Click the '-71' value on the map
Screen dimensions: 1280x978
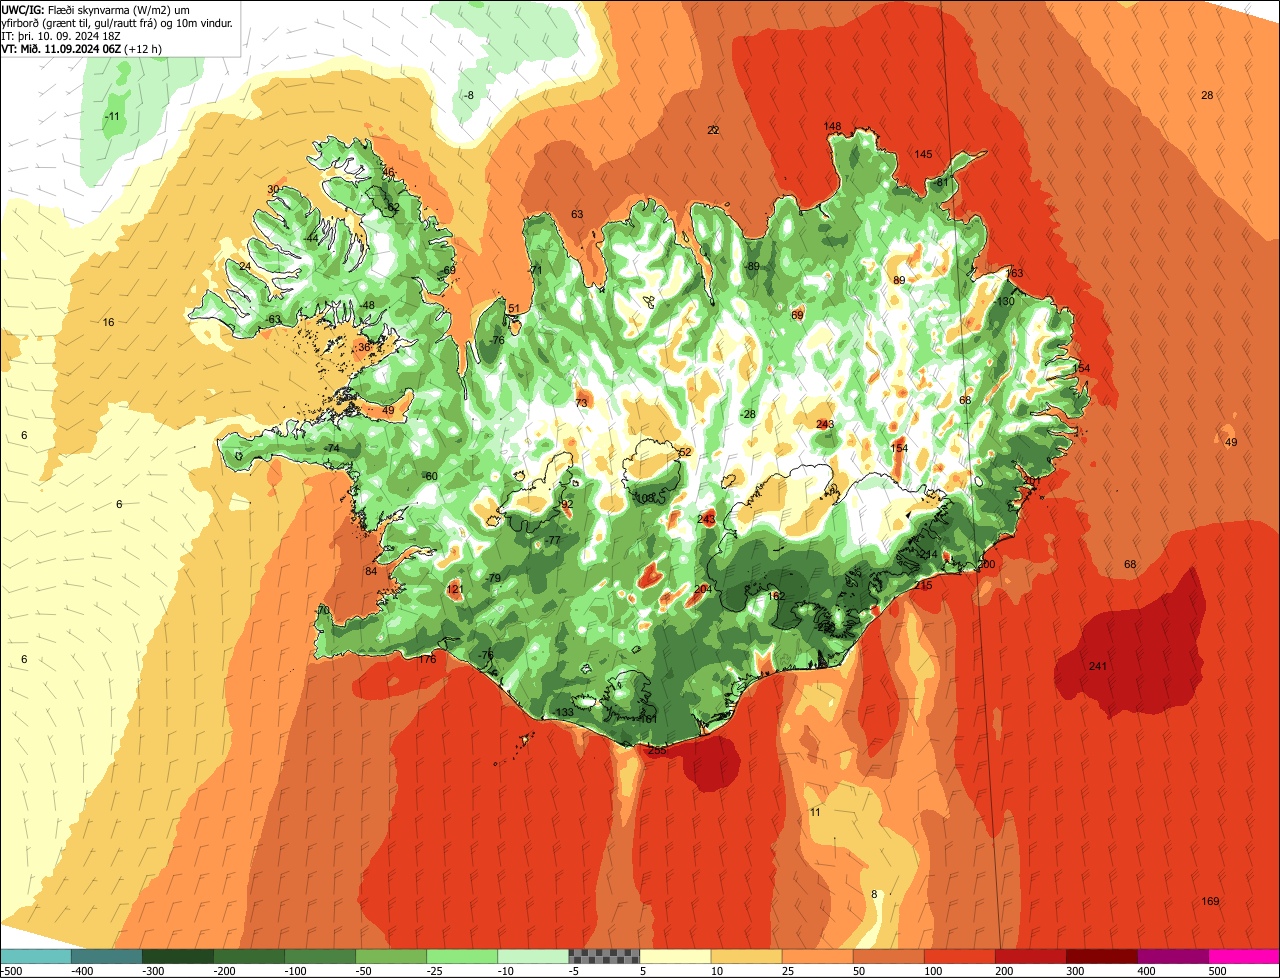[x=535, y=270]
